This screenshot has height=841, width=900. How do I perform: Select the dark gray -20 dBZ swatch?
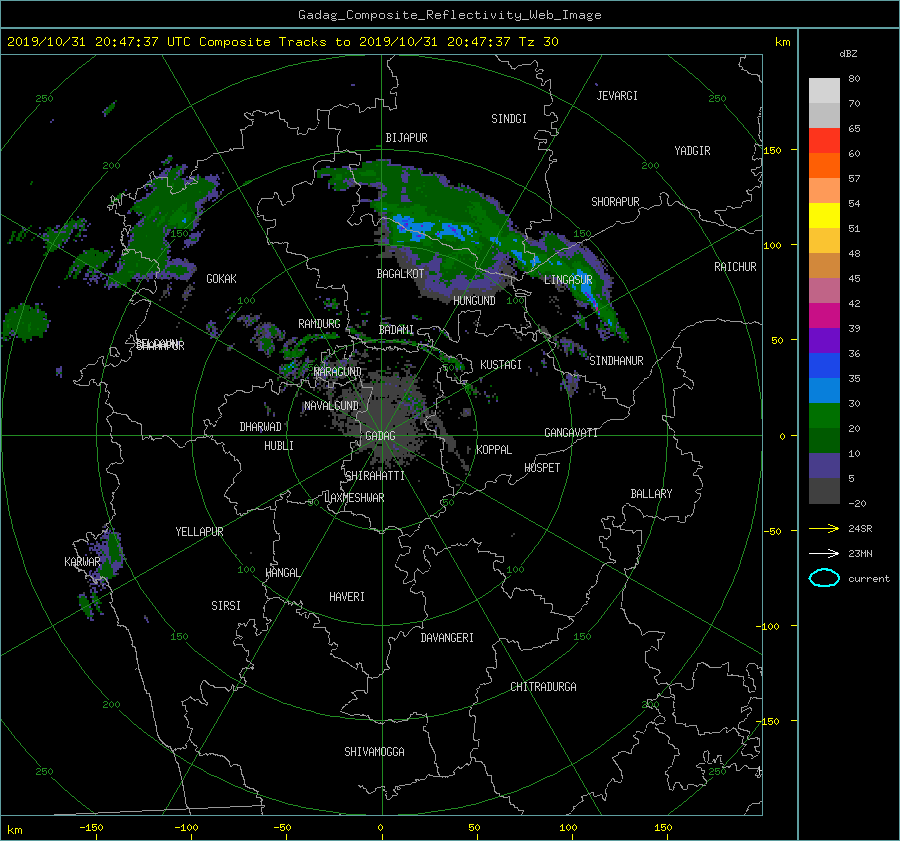point(824,491)
